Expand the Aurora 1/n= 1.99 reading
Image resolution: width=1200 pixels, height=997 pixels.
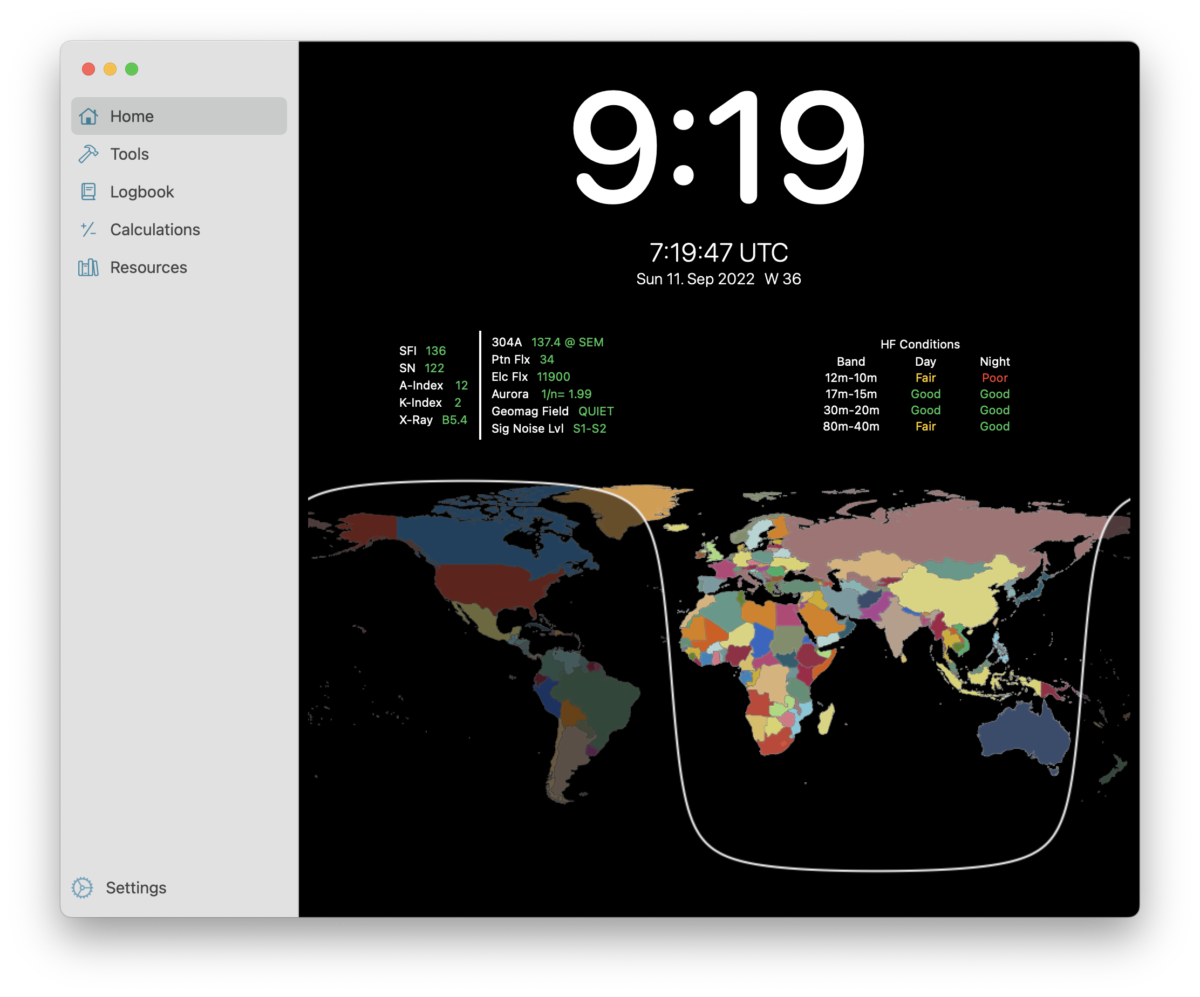[538, 394]
